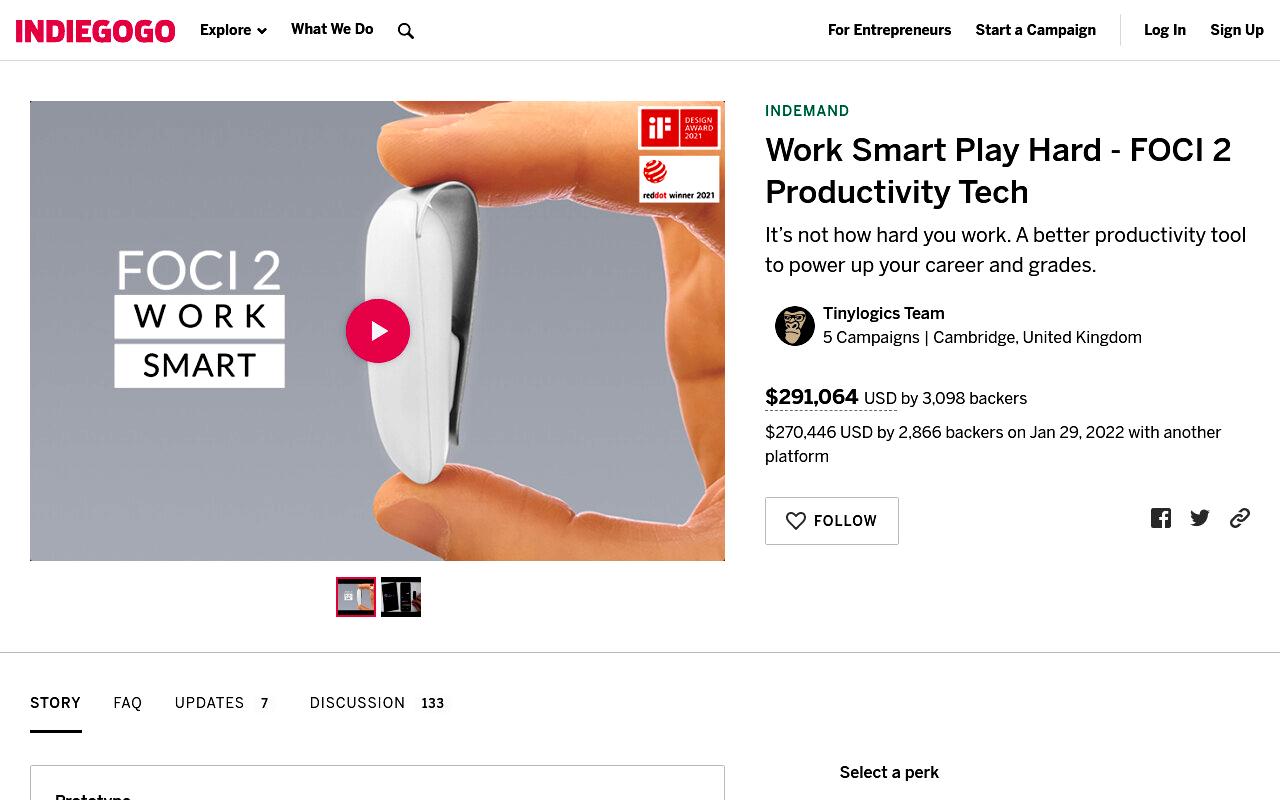View the Discussion tab

pyautogui.click(x=378, y=703)
